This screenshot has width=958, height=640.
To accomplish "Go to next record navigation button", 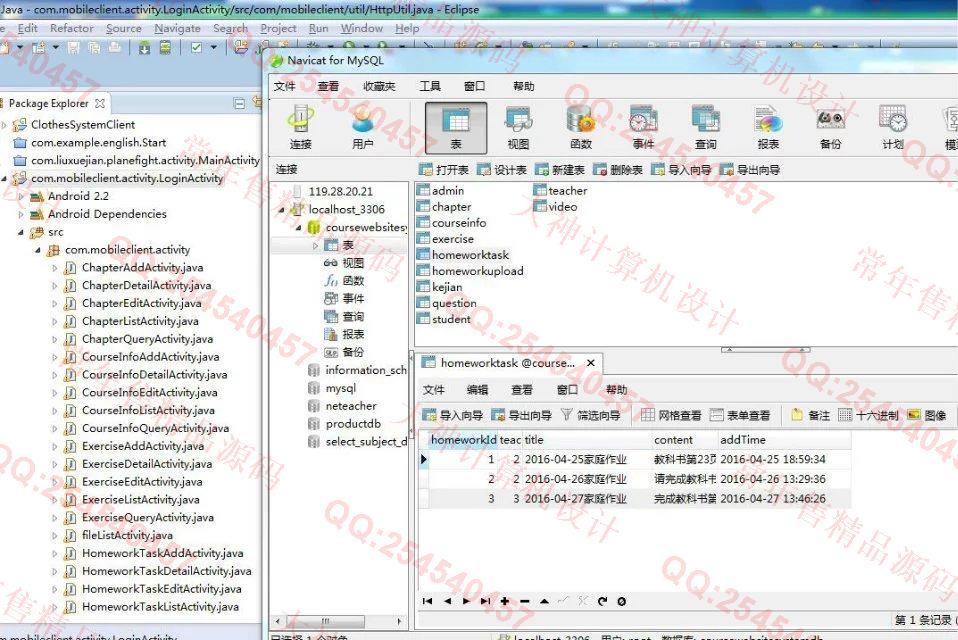I will click(x=466, y=601).
